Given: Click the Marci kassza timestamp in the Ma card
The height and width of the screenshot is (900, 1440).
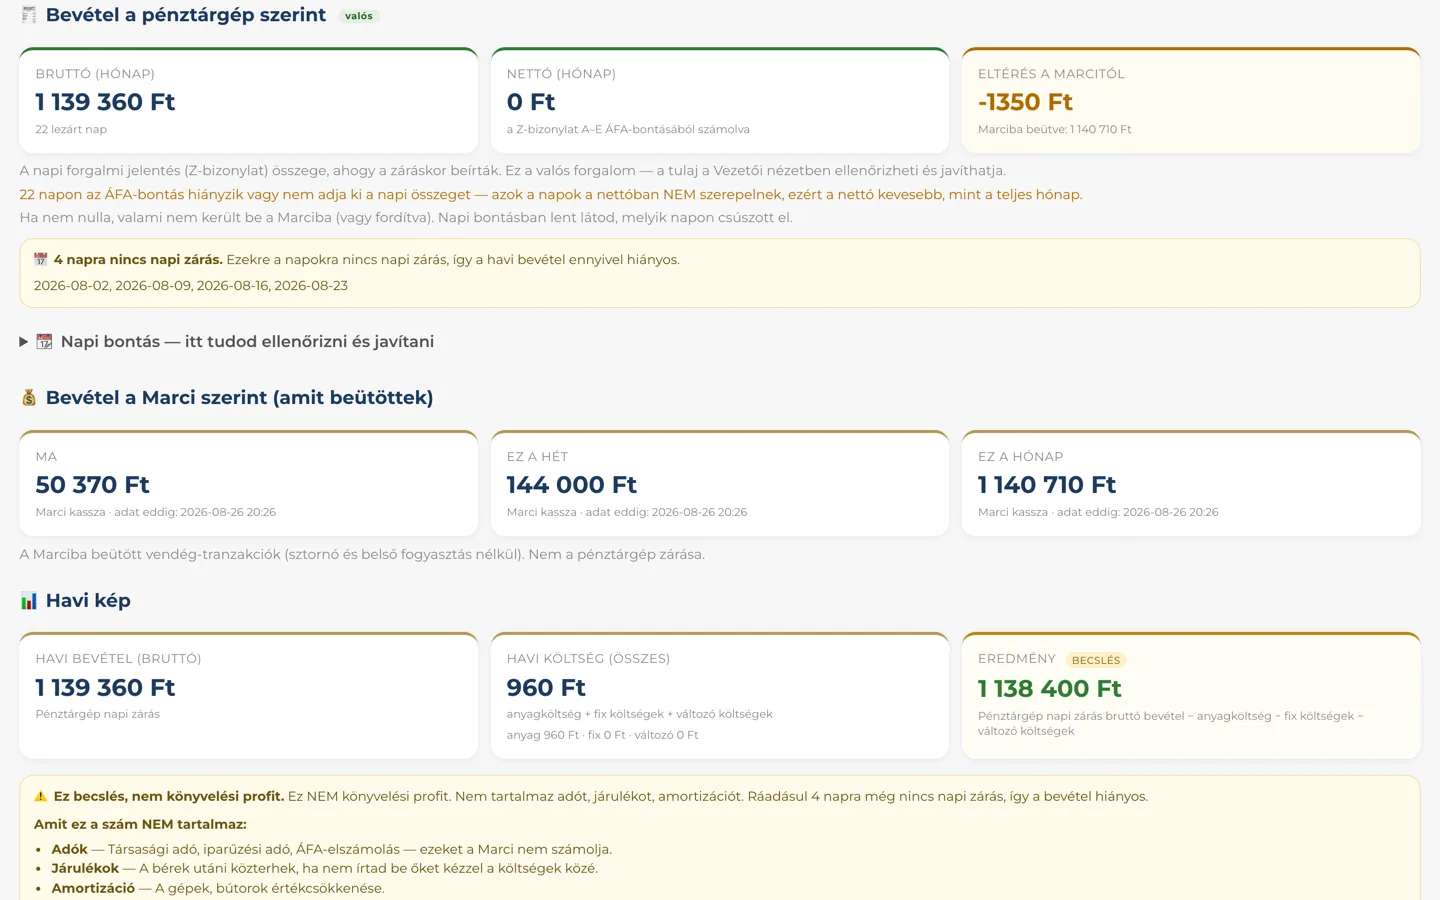Looking at the screenshot, I should coord(155,512).
